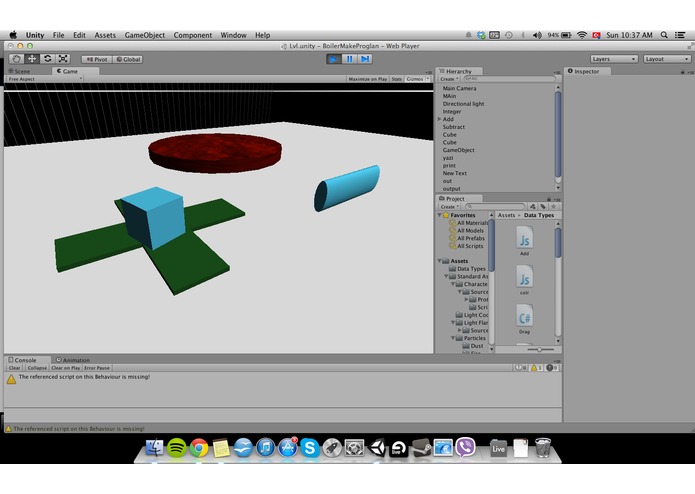Collapse the Assets folder tree
Screen dimensions: 695x494
(440, 261)
